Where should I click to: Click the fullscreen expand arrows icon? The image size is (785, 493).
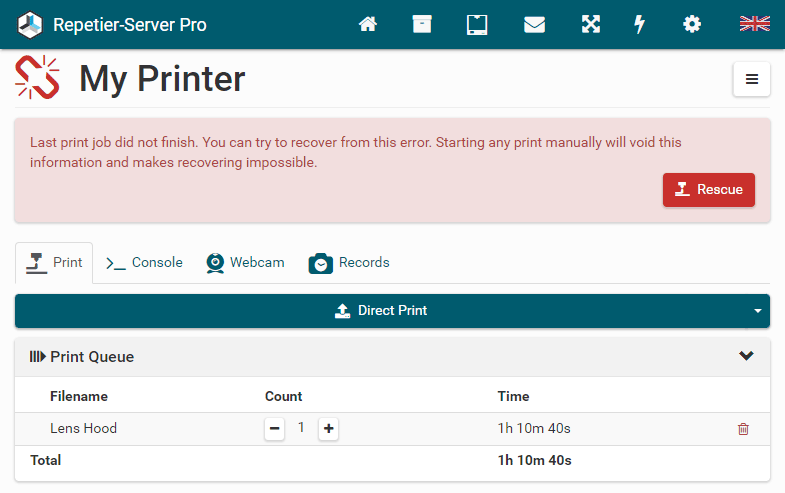(x=591, y=24)
